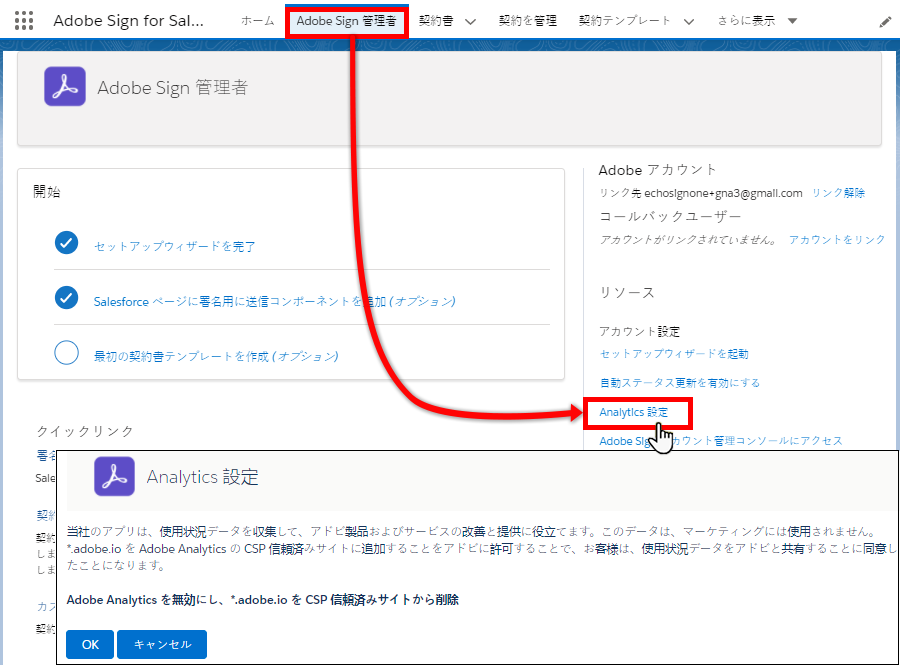Click the クイックリンク heading
The image size is (900, 665).
[x=85, y=431]
